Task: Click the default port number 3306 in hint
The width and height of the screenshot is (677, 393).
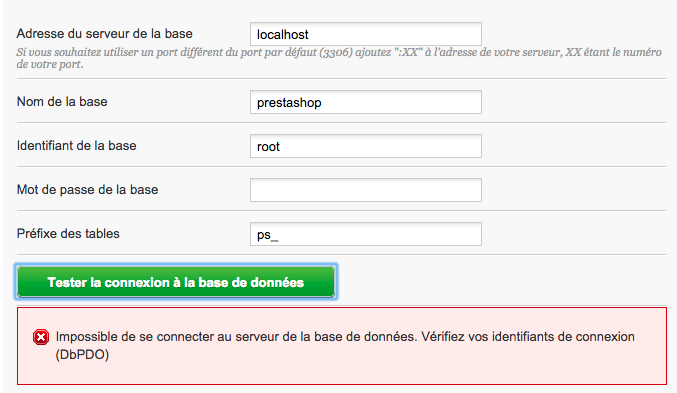Action: pos(336,53)
